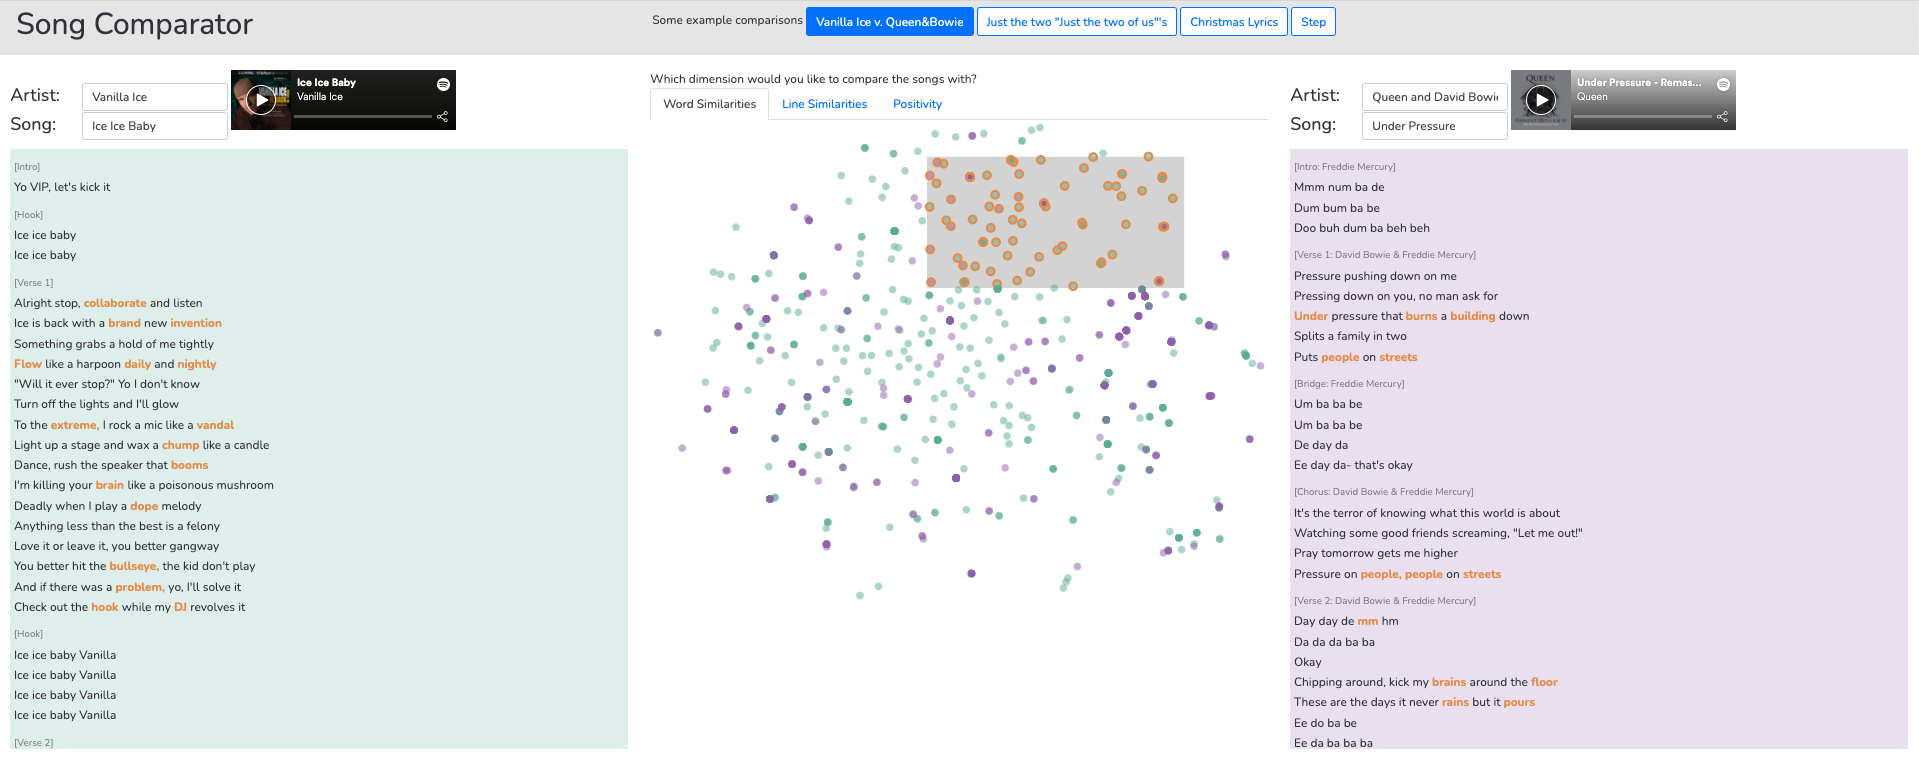Load the Christmas Lyrics example comparison
The image size is (1919, 769).
click(x=1234, y=22)
